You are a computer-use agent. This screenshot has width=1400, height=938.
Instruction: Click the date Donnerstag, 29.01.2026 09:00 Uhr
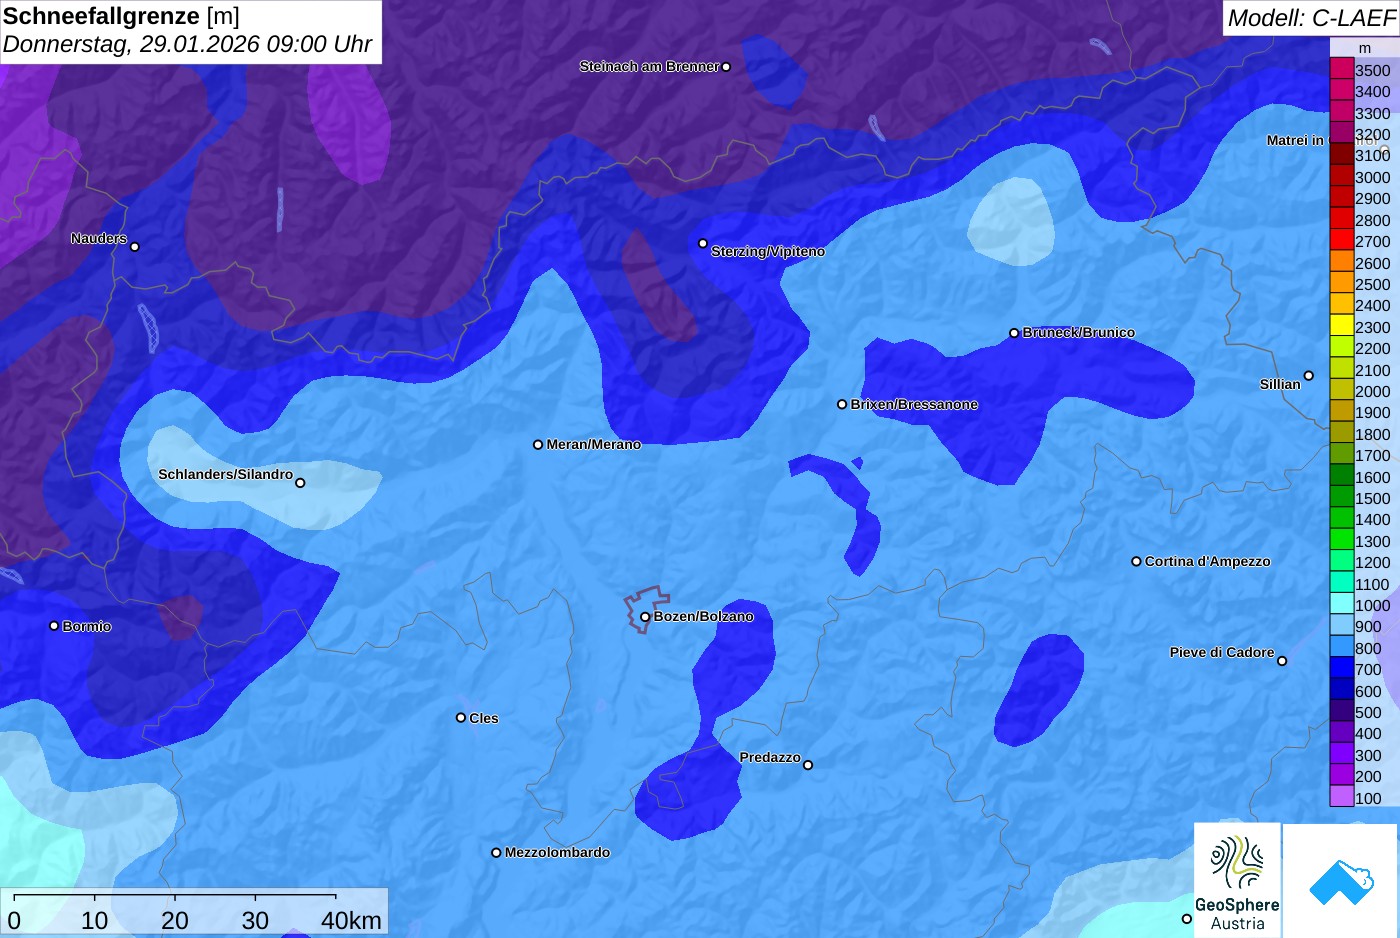[187, 44]
